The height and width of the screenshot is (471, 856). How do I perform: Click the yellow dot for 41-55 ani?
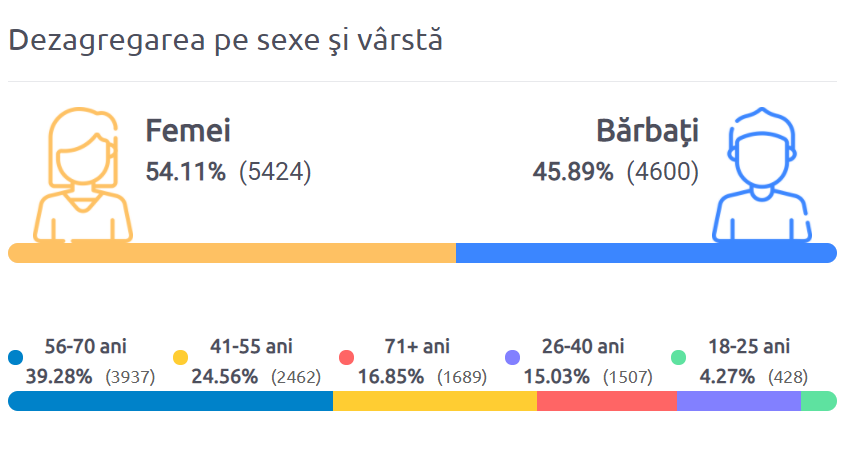181,358
